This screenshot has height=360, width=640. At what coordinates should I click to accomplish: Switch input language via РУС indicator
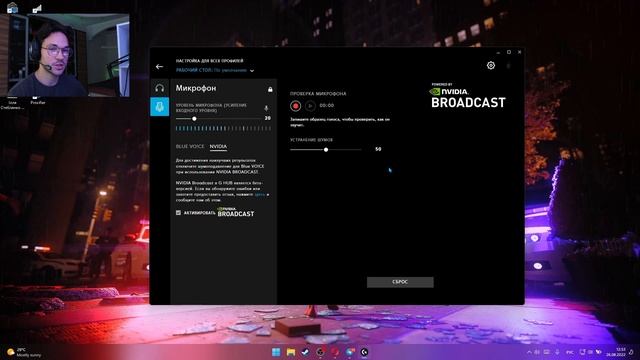coord(570,352)
